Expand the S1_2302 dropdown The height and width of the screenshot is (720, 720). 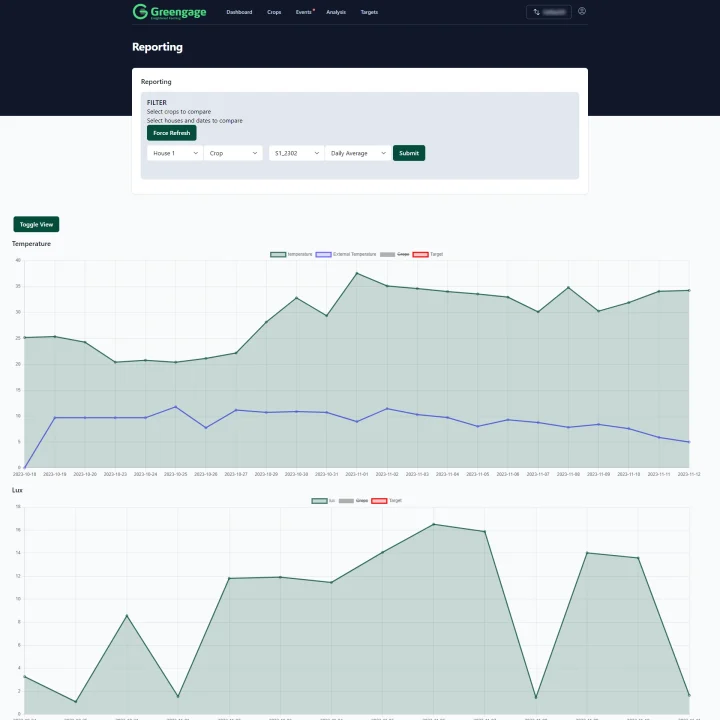296,153
